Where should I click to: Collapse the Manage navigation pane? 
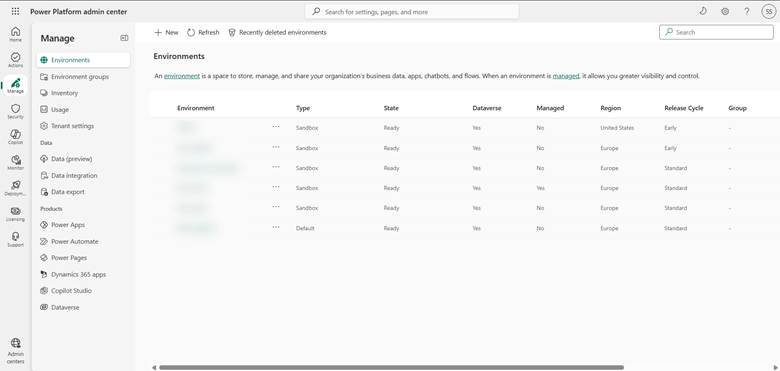(x=124, y=38)
